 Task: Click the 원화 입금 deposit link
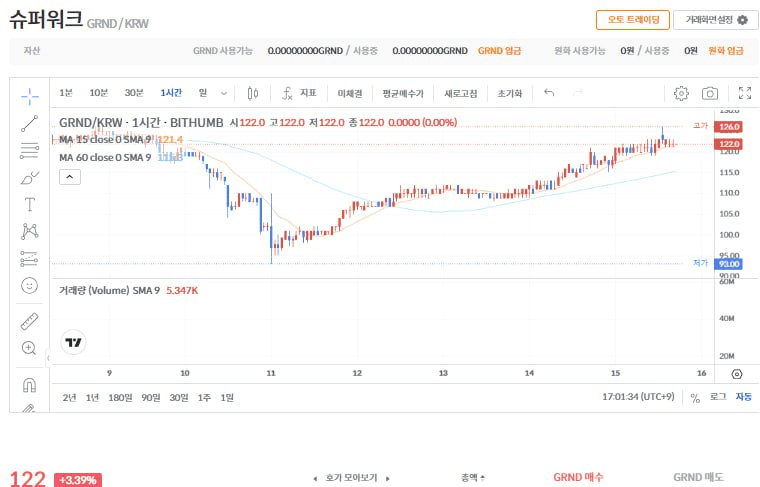coord(726,50)
